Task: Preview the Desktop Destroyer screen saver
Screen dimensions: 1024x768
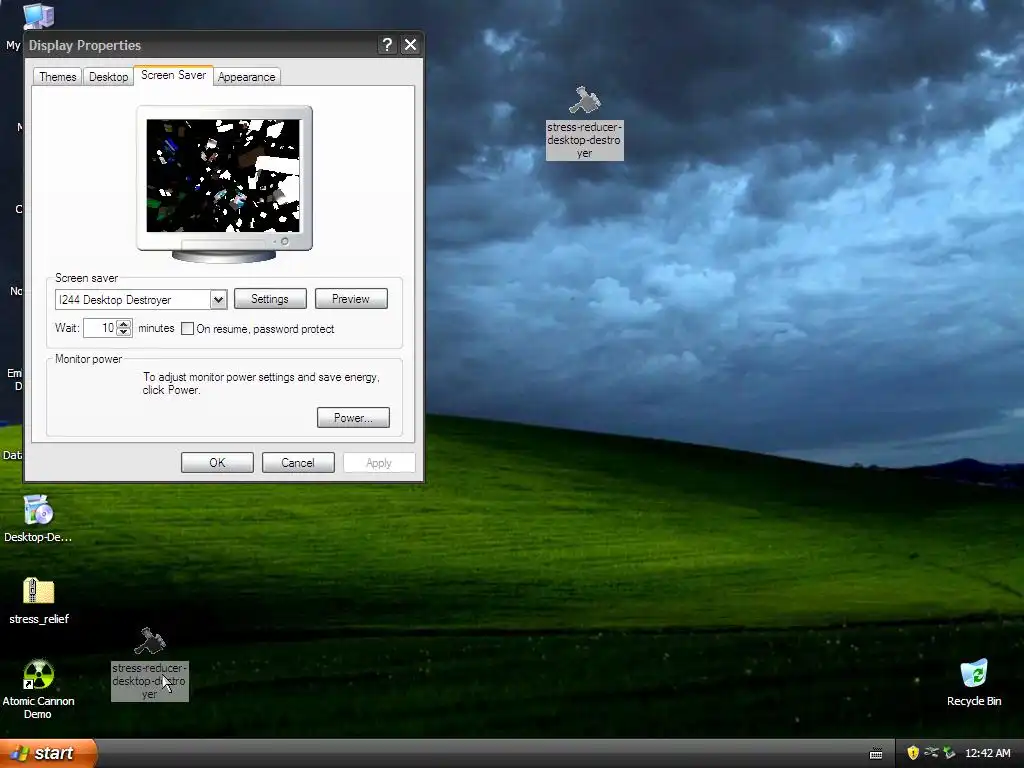Action: [x=351, y=298]
